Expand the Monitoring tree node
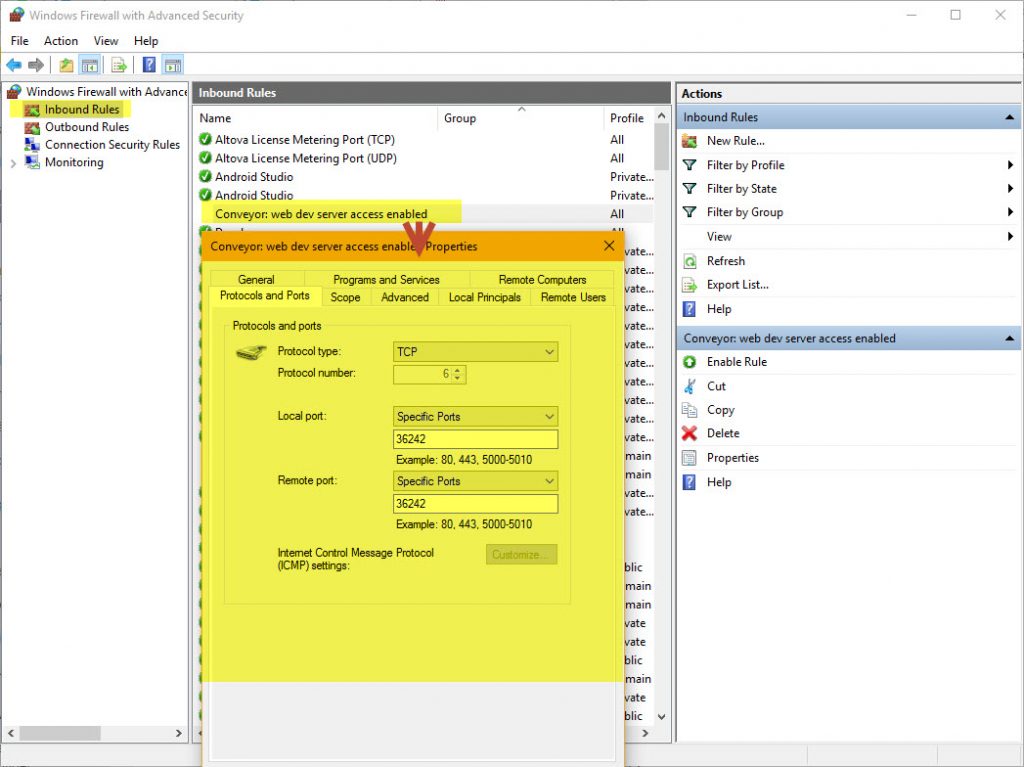1024x767 pixels. (x=13, y=163)
